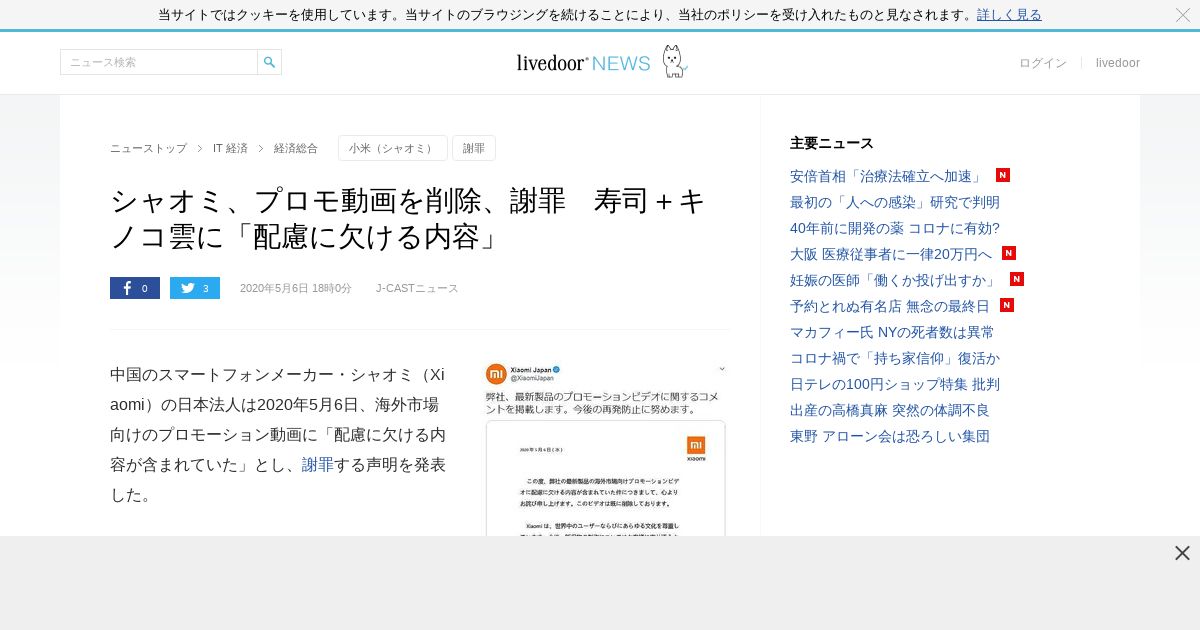Open コロナ禍で「持ち家信仰」復活か headline
Image resolution: width=1200 pixels, height=630 pixels.
tap(895, 358)
